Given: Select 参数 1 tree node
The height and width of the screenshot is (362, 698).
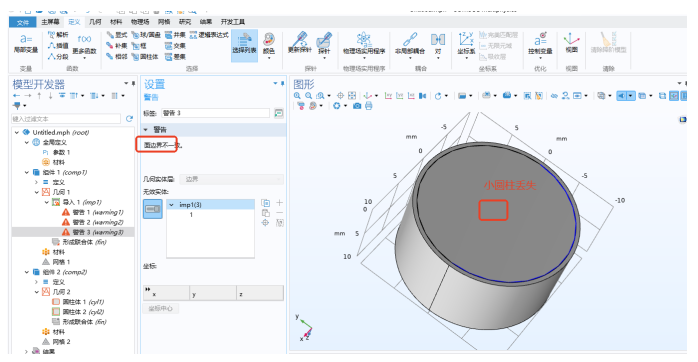Looking at the screenshot, I should click(x=56, y=152).
